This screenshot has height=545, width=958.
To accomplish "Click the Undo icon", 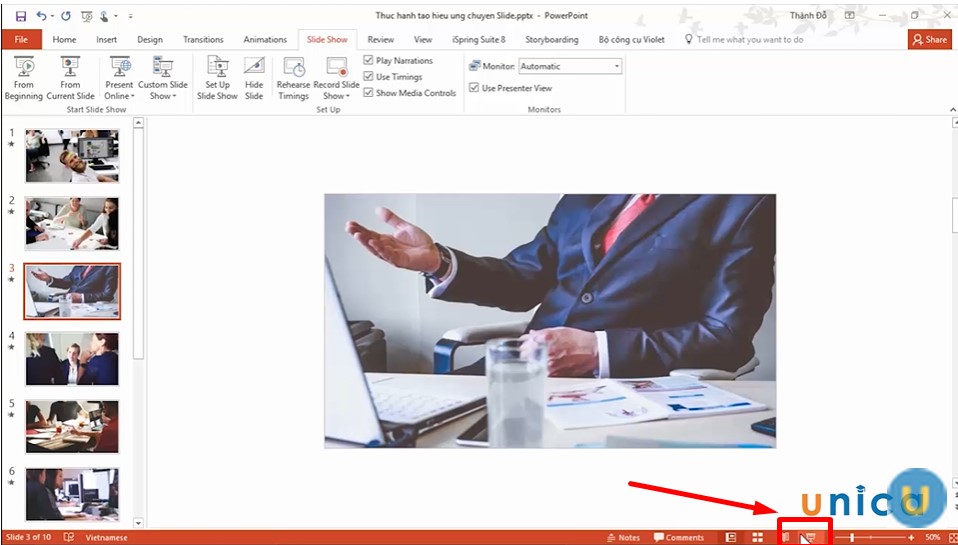I will click(42, 16).
